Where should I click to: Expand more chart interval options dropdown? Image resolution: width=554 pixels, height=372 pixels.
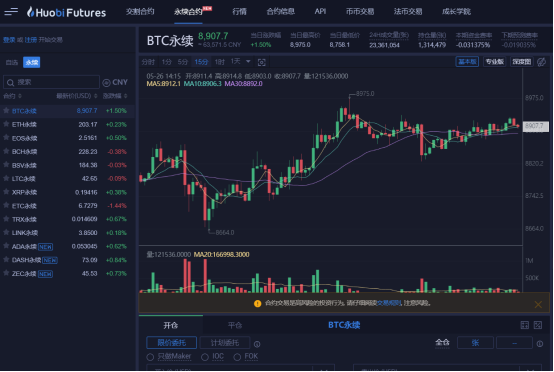tap(248, 62)
